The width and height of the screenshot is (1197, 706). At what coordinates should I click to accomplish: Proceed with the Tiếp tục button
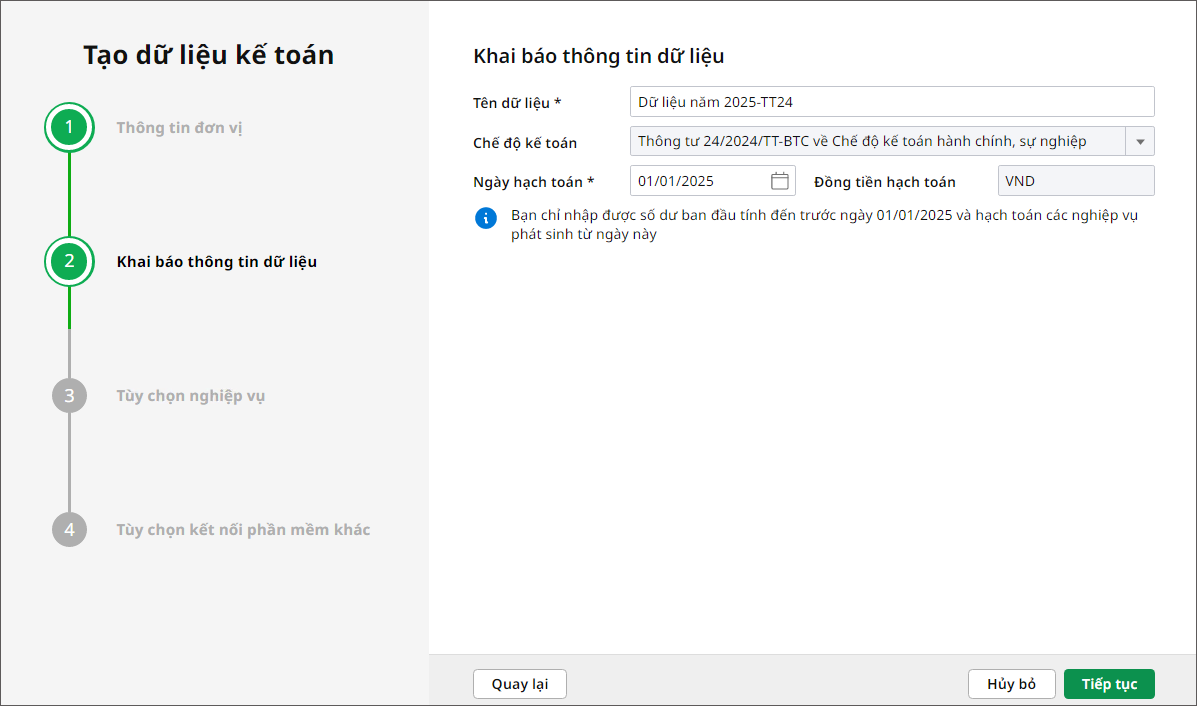1108,684
